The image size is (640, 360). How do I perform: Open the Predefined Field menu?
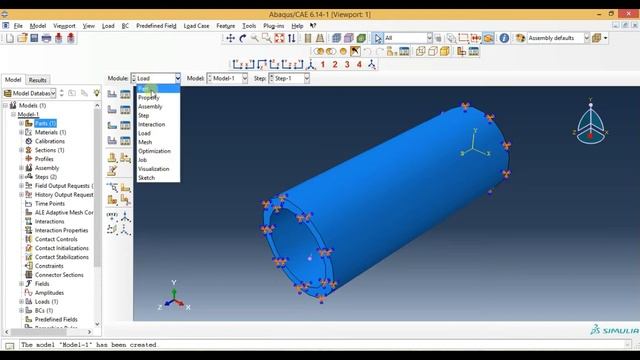coord(156,26)
